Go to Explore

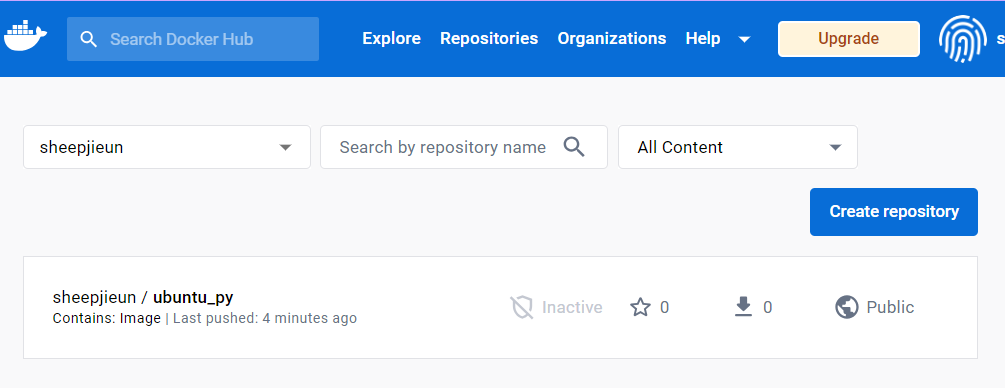click(392, 38)
